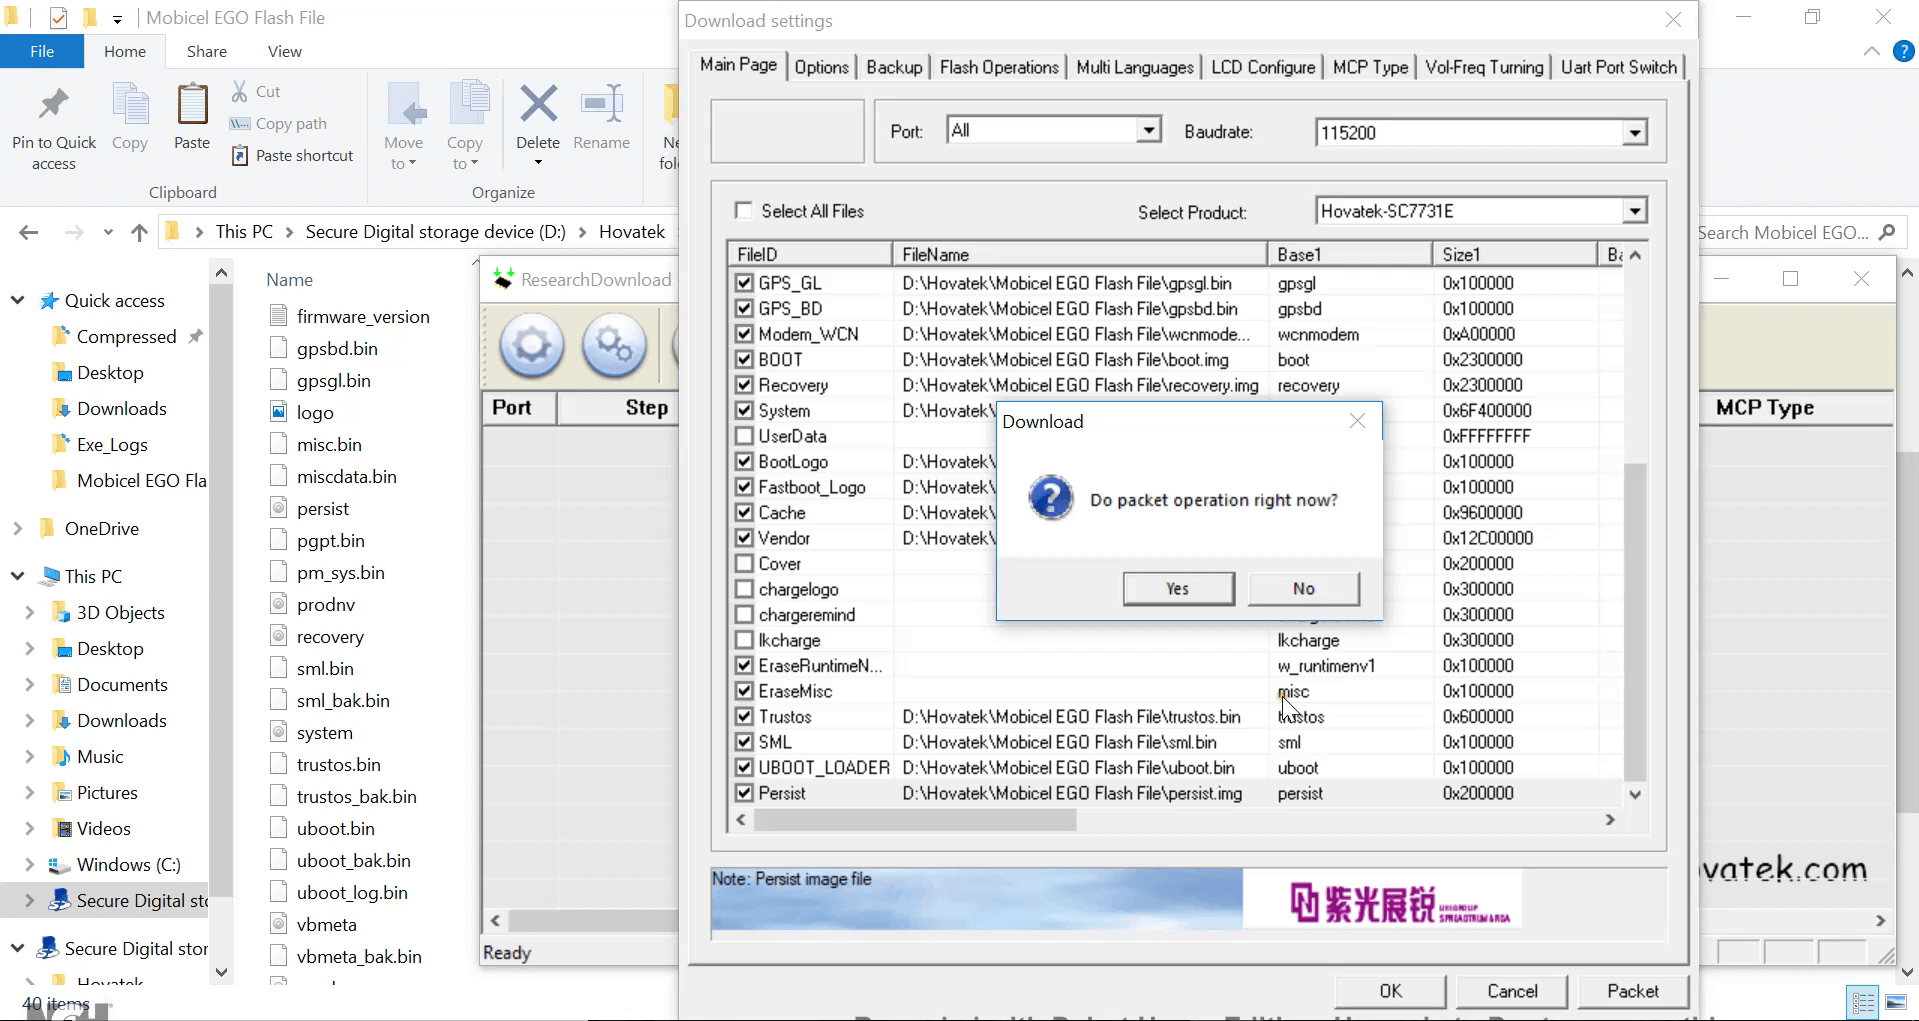Viewport: 1919px width, 1021px height.
Task: Click the Back arrow in Explorer
Action: pos(29,233)
